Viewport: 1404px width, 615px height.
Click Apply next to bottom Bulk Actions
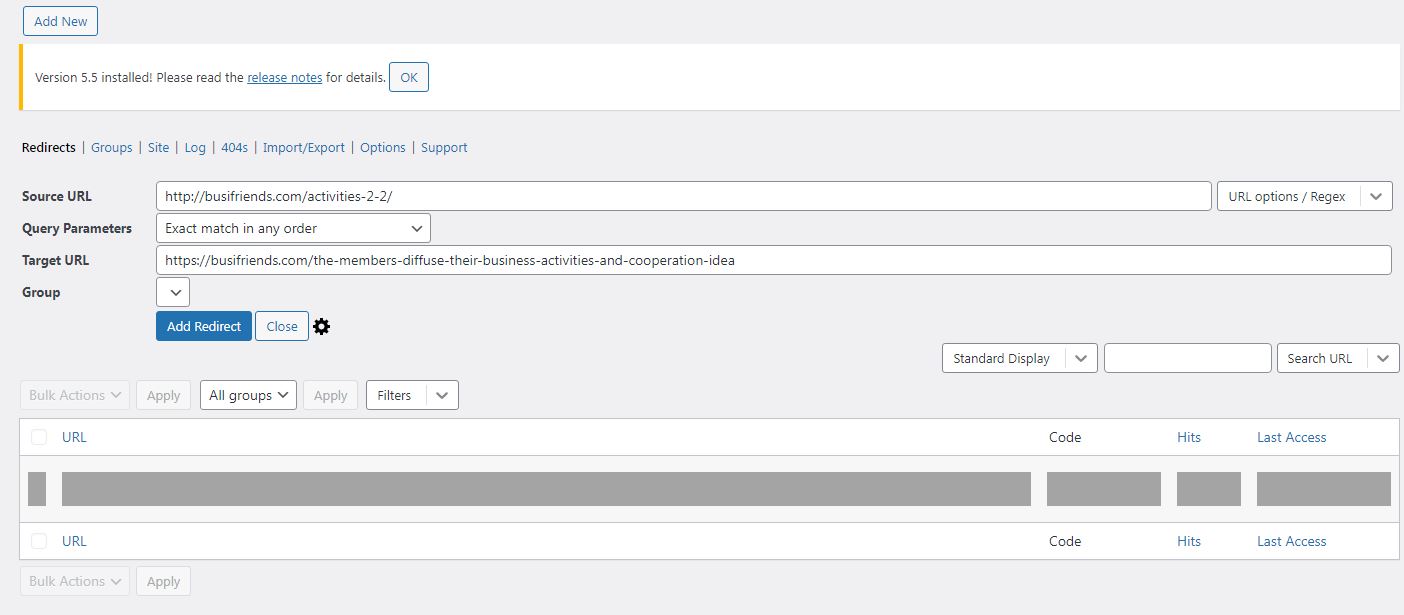pyautogui.click(x=163, y=581)
